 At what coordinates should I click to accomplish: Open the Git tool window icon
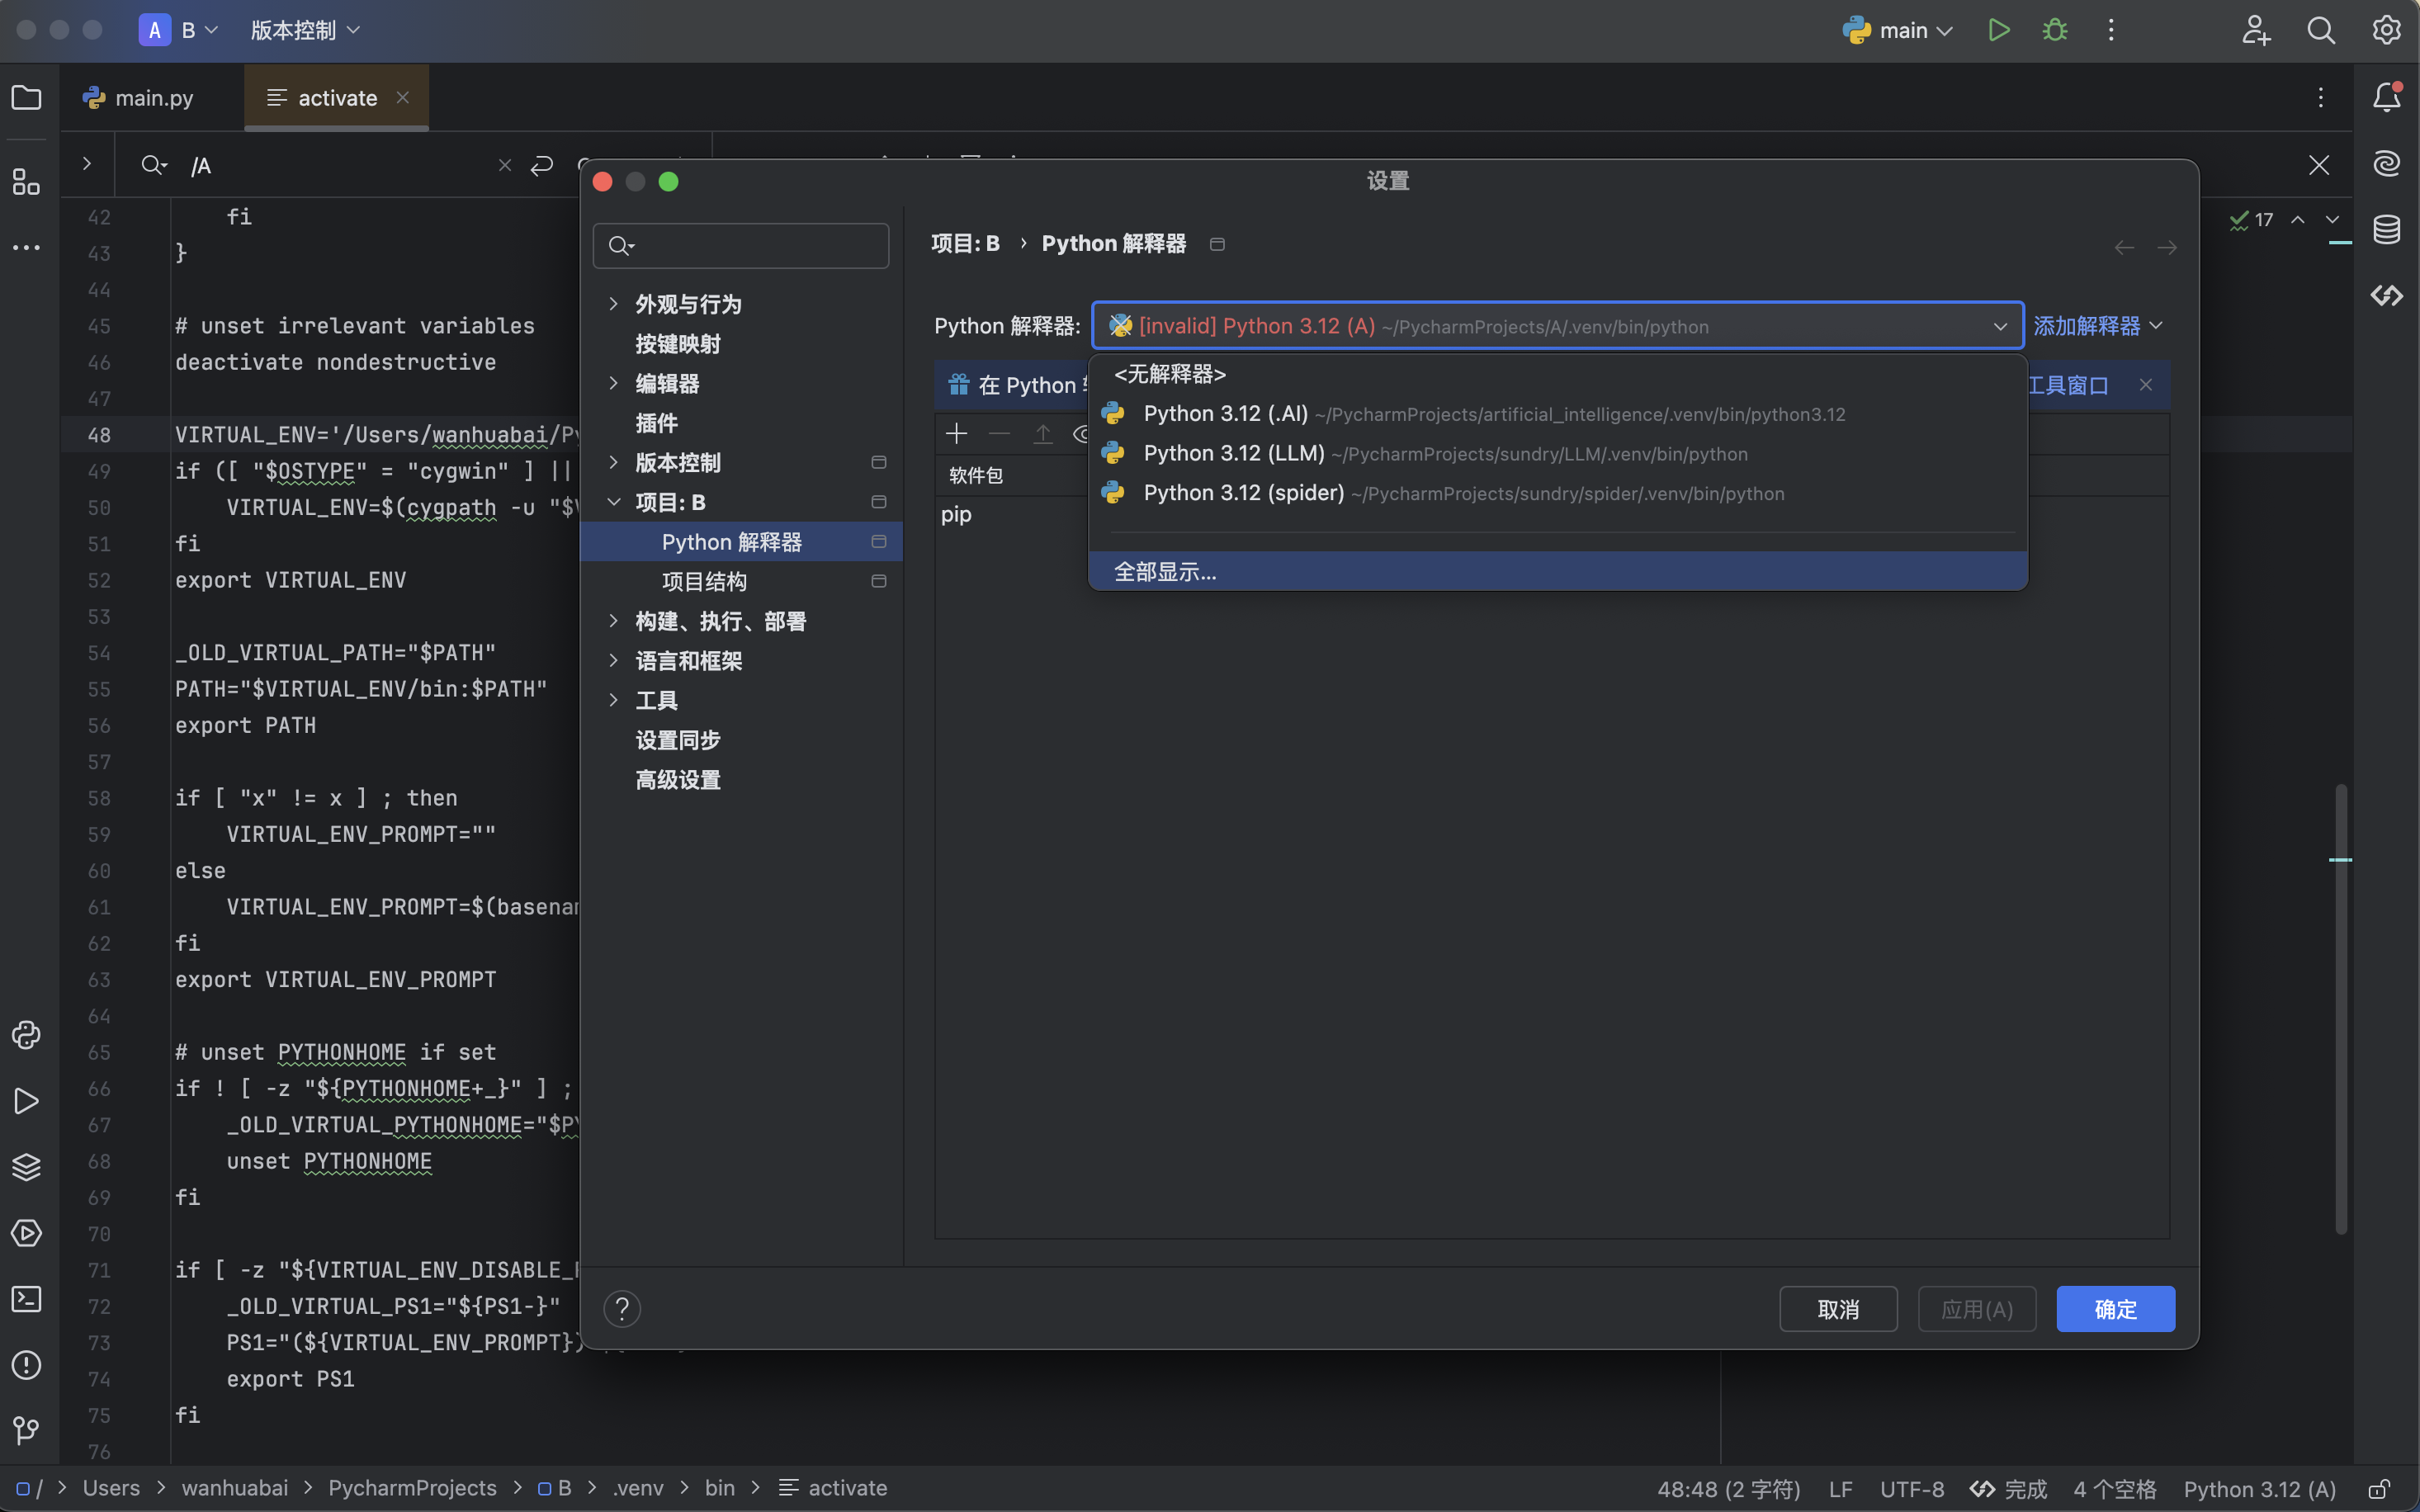[26, 1431]
